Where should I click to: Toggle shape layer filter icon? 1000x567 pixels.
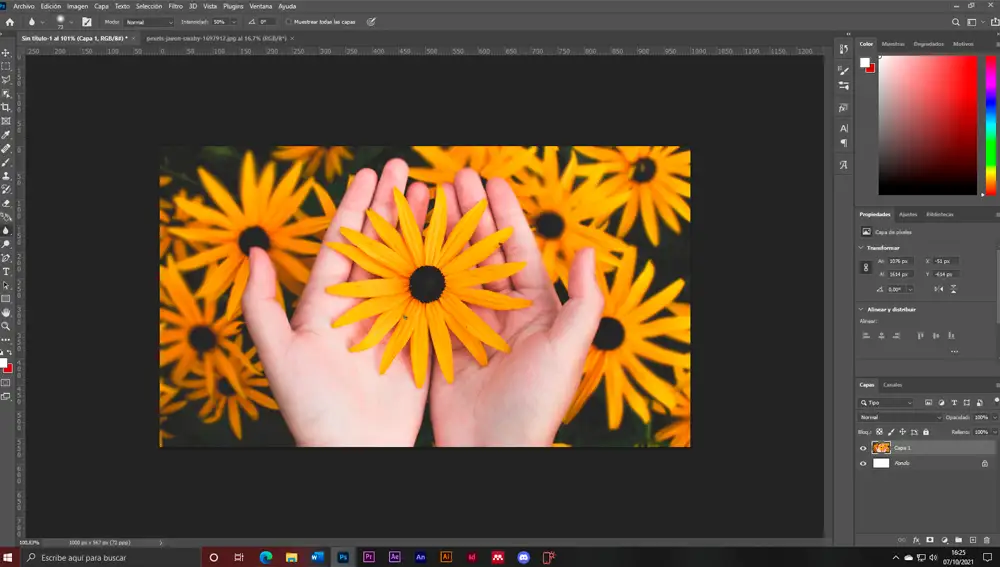[967, 402]
